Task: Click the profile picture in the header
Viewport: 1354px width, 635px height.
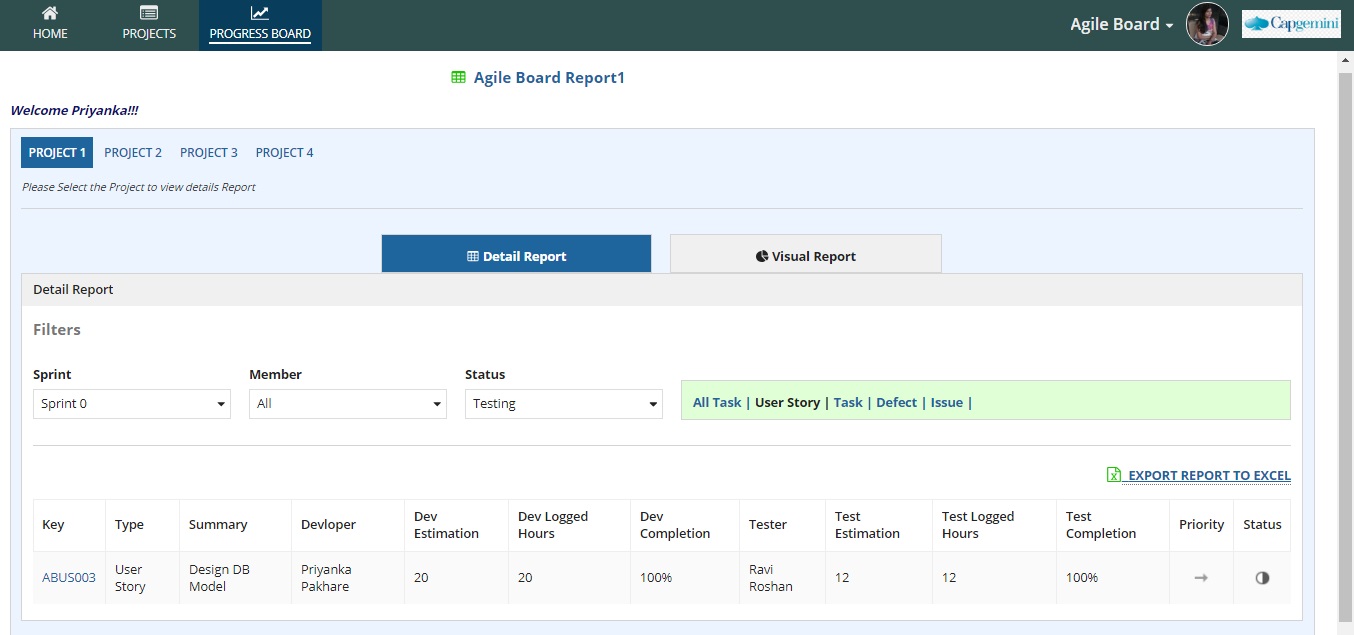Action: click(1207, 24)
